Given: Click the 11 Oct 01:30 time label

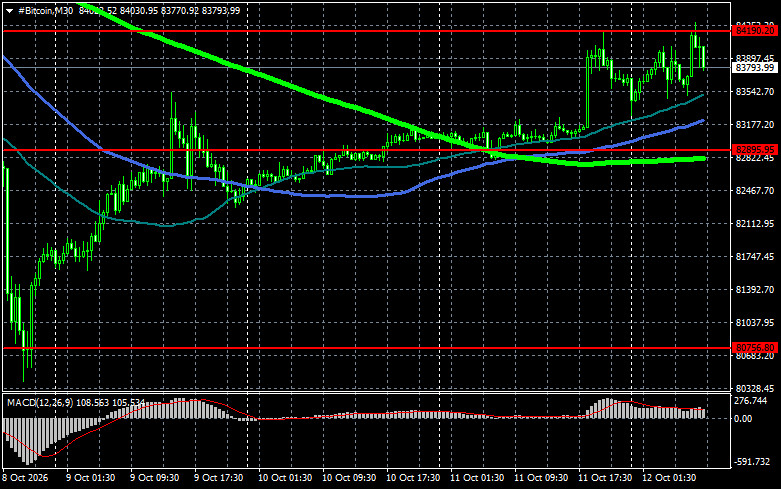Looking at the screenshot, I should [477, 478].
